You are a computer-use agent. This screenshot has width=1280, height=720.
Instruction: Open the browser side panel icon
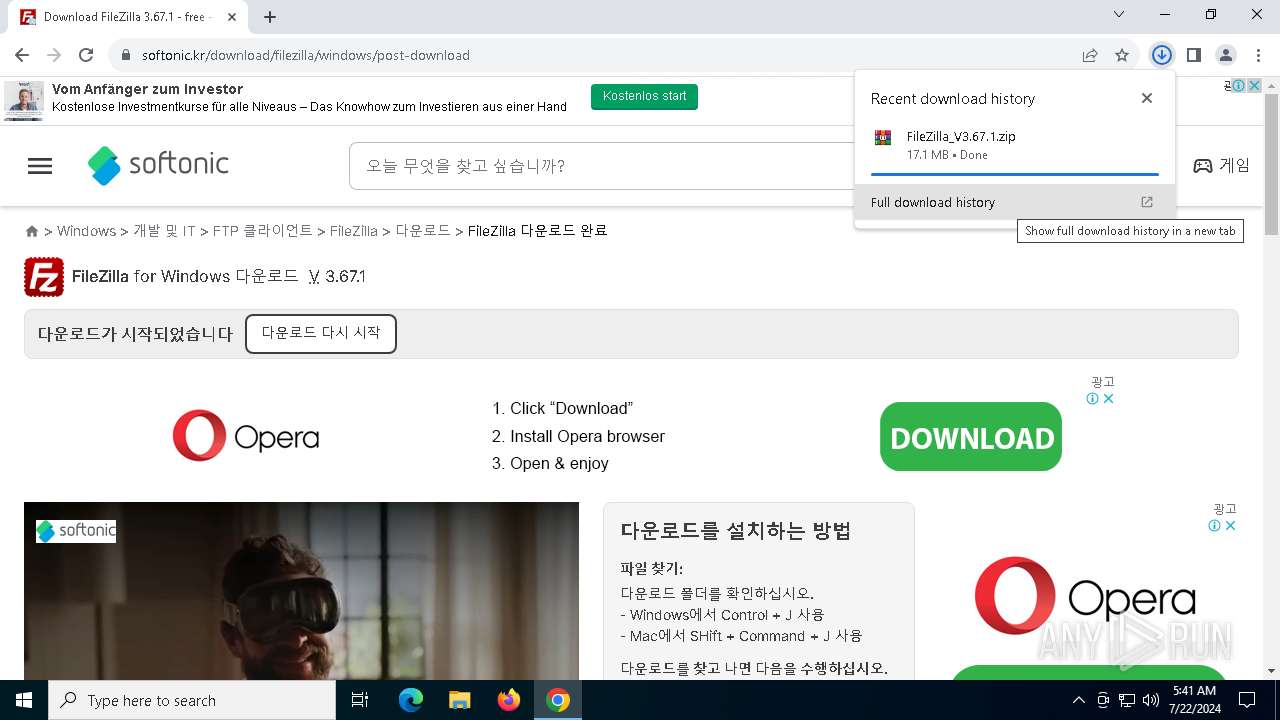coord(1193,55)
